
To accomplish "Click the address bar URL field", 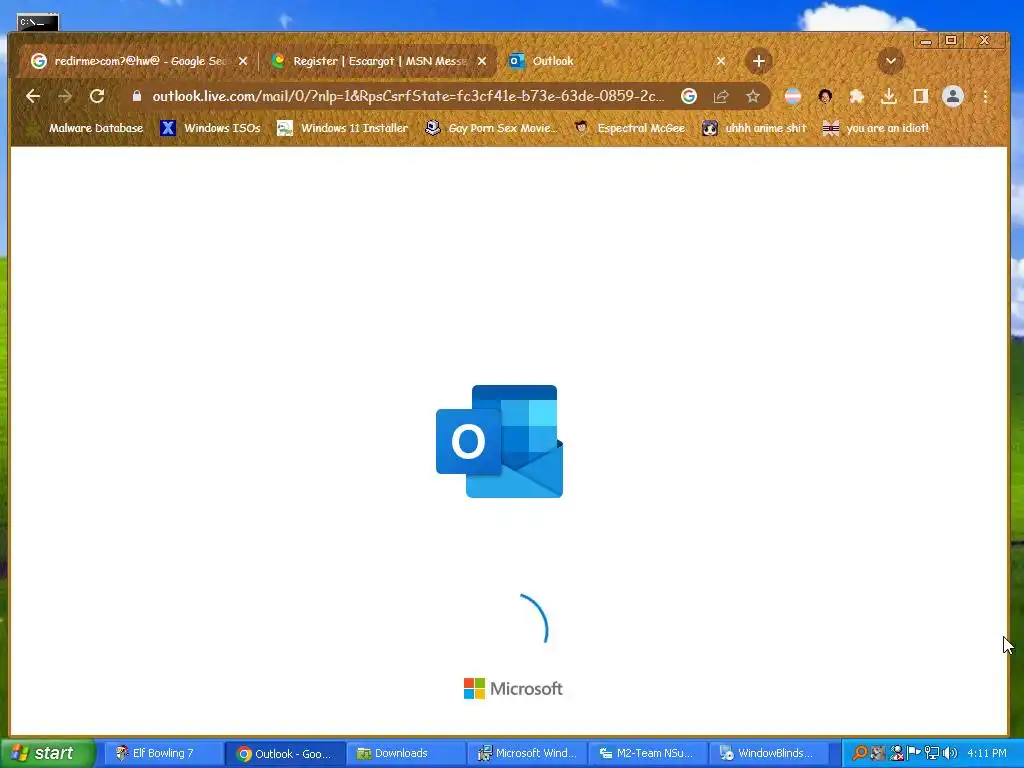I will tap(408, 97).
